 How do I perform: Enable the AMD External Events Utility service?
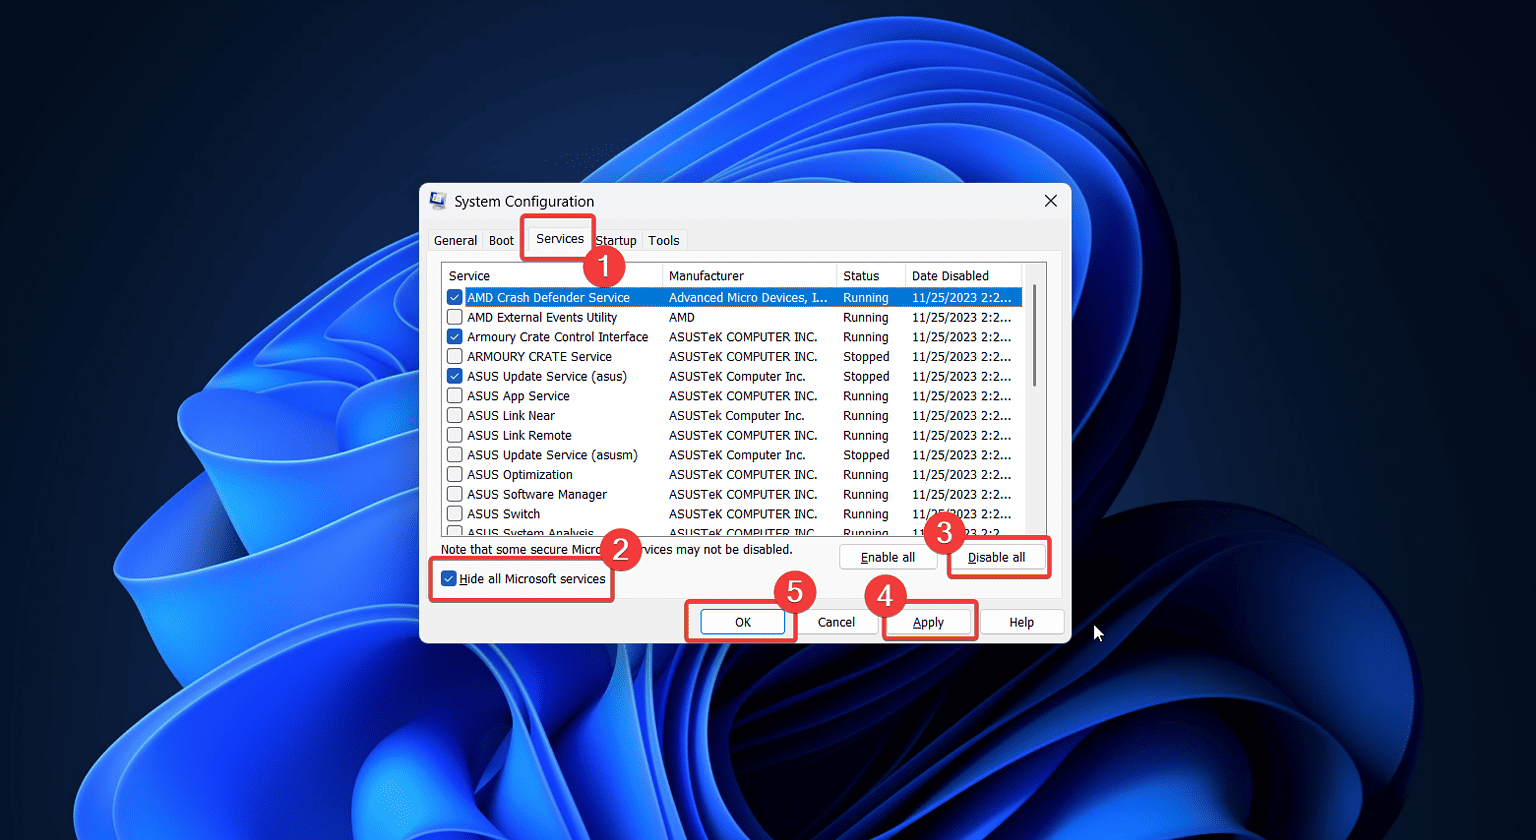point(455,317)
